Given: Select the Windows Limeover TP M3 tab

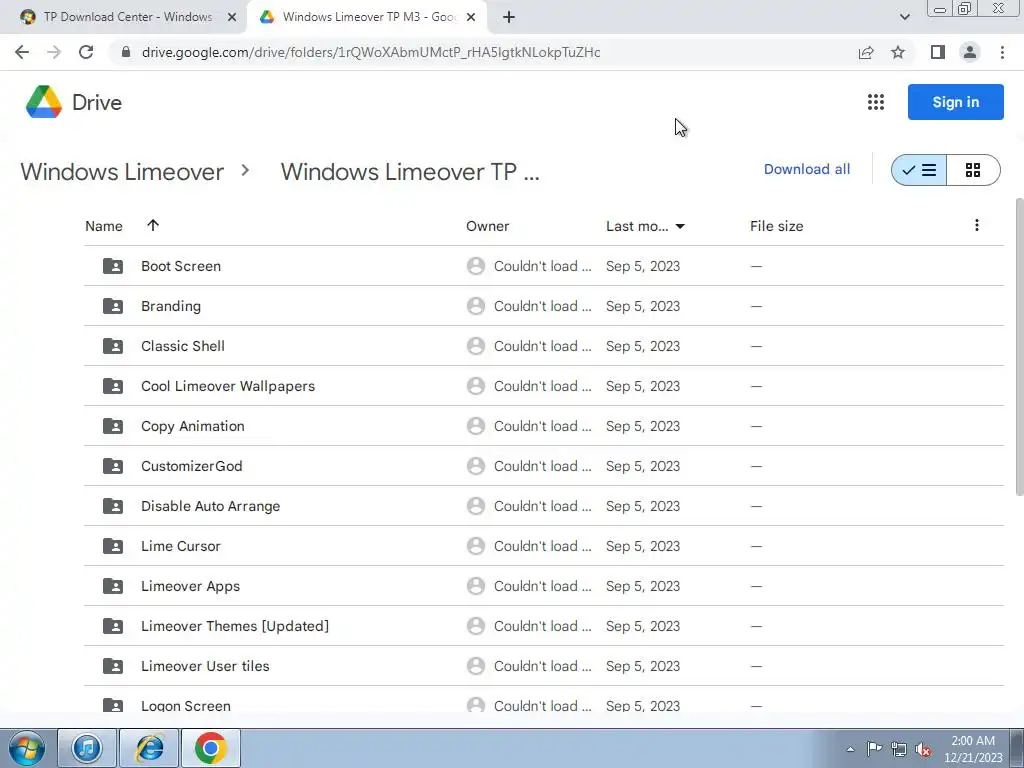Looking at the screenshot, I should (x=367, y=17).
